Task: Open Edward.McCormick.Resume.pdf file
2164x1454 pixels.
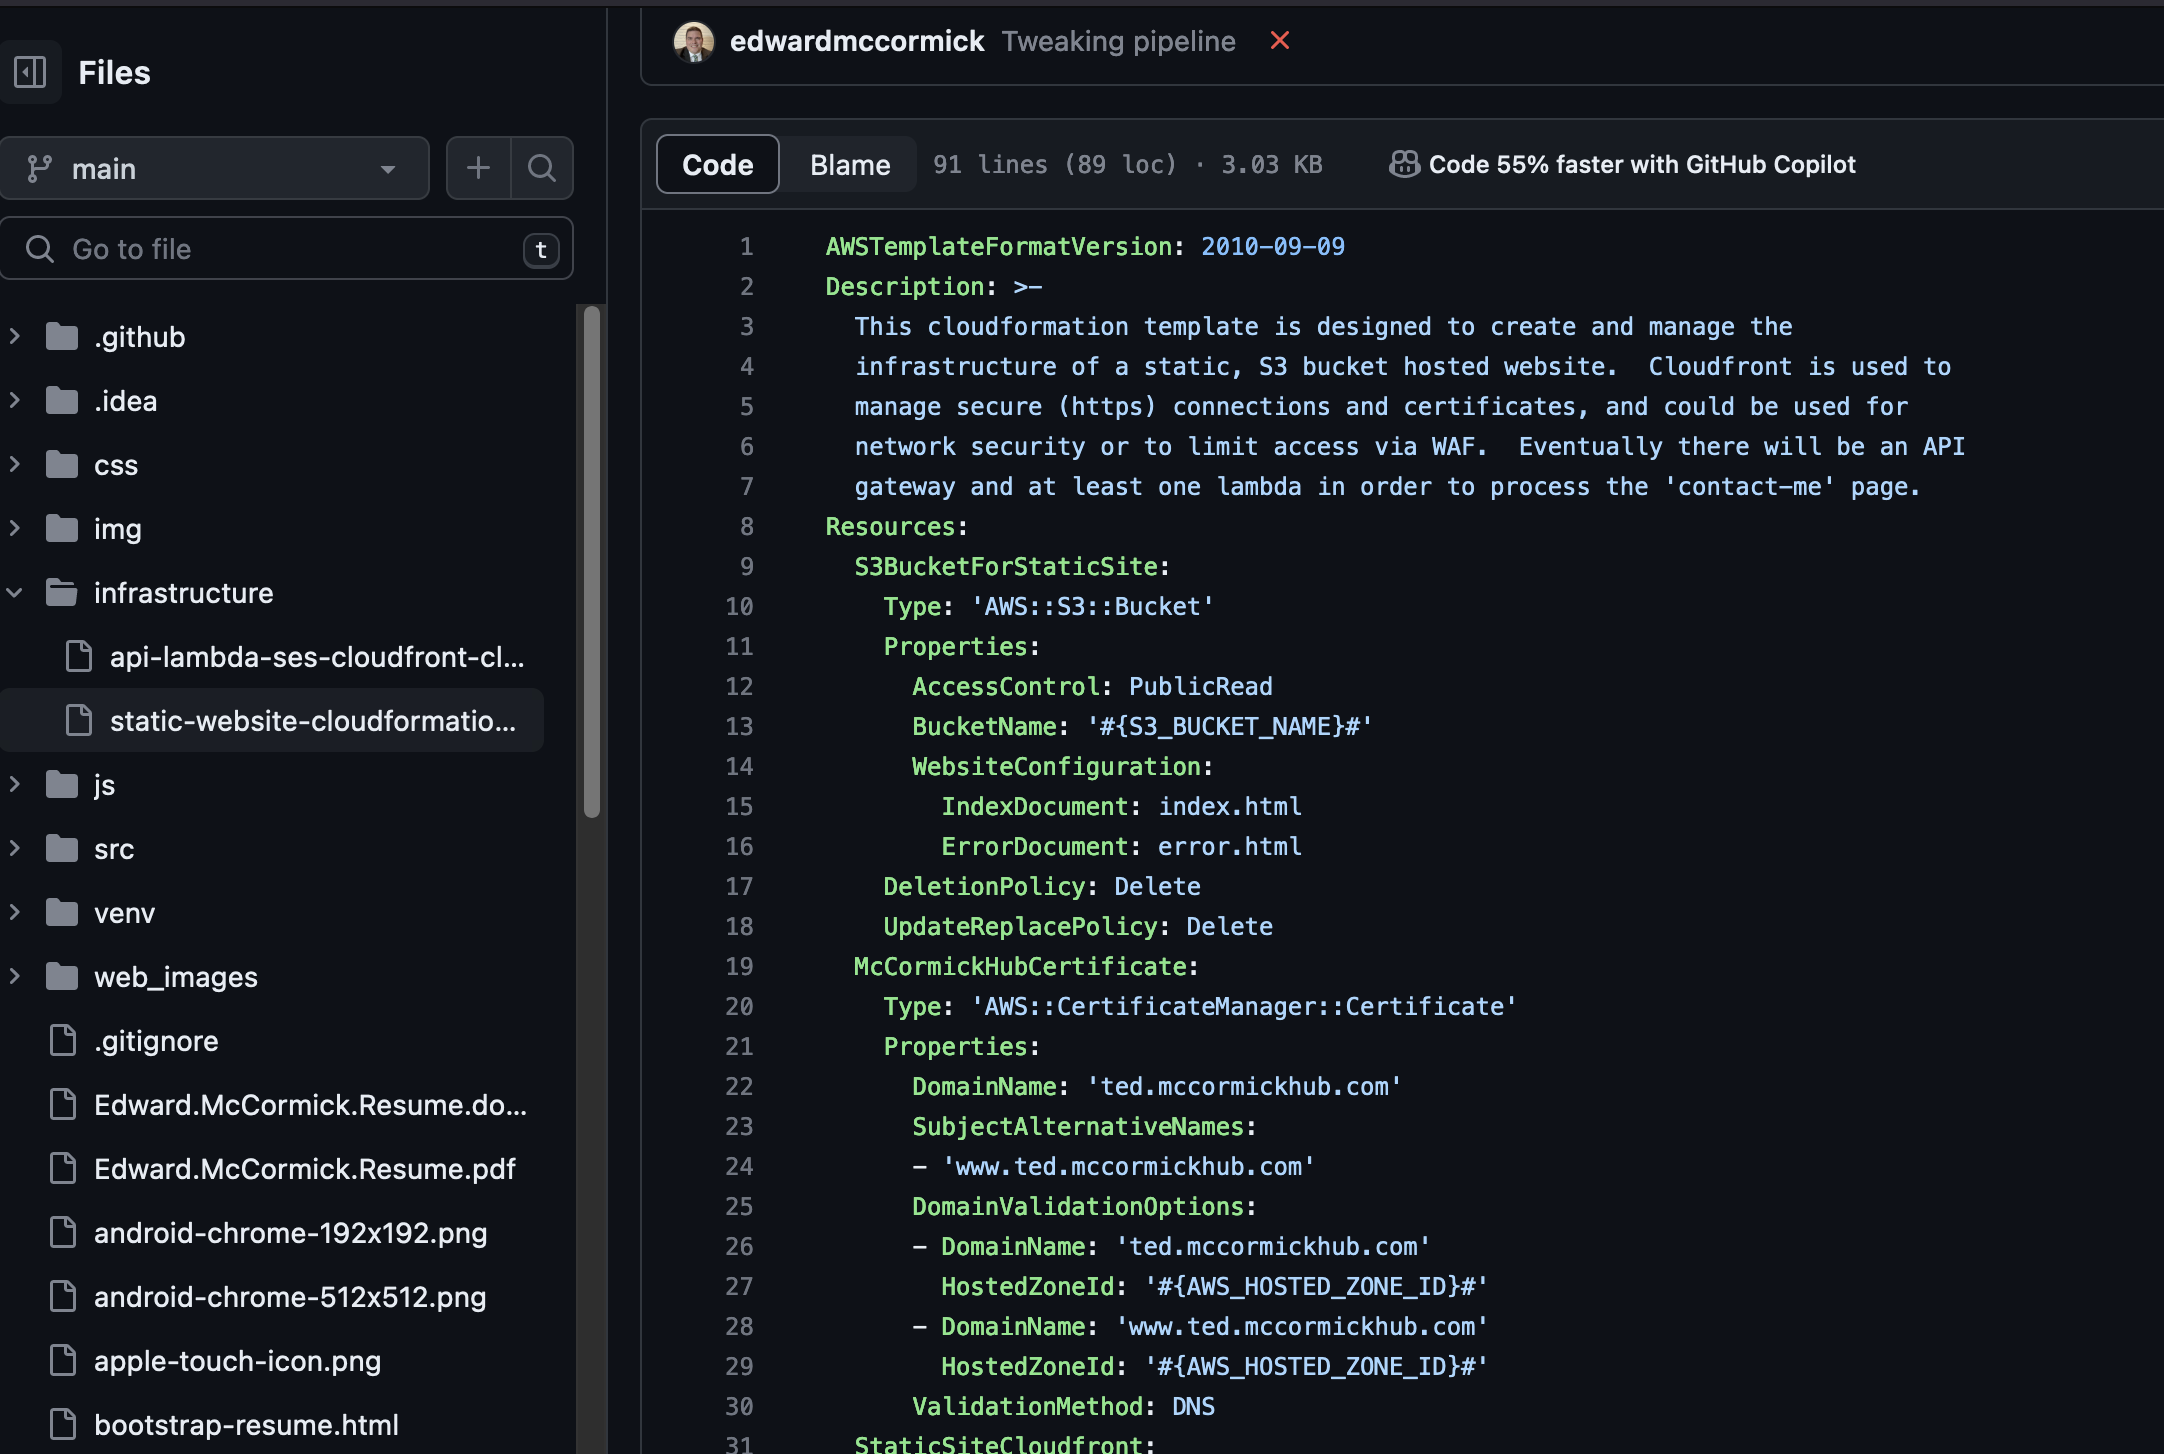Action: tap(304, 1169)
